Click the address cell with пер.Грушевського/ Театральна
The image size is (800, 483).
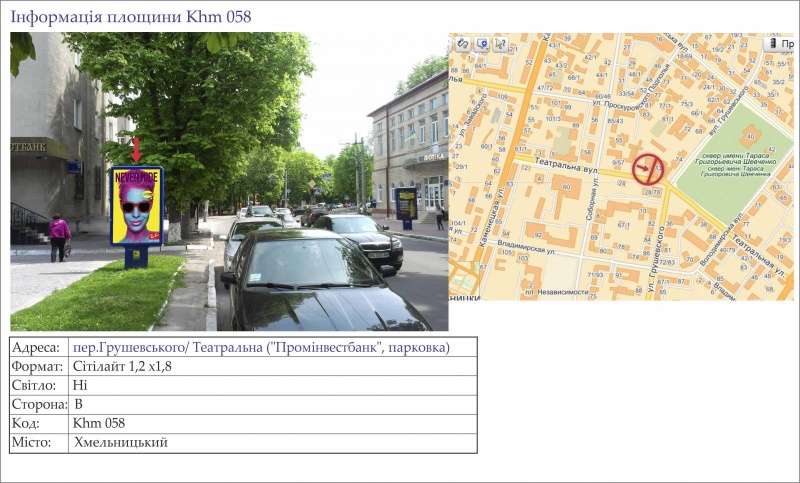(x=261, y=347)
